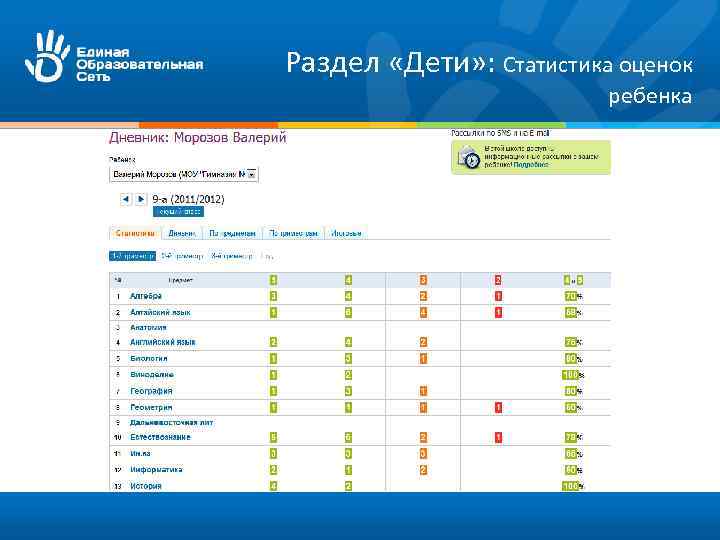Click the fours-count green badge in Информатика row
Viewport: 720px width, 540px height.
(348, 470)
